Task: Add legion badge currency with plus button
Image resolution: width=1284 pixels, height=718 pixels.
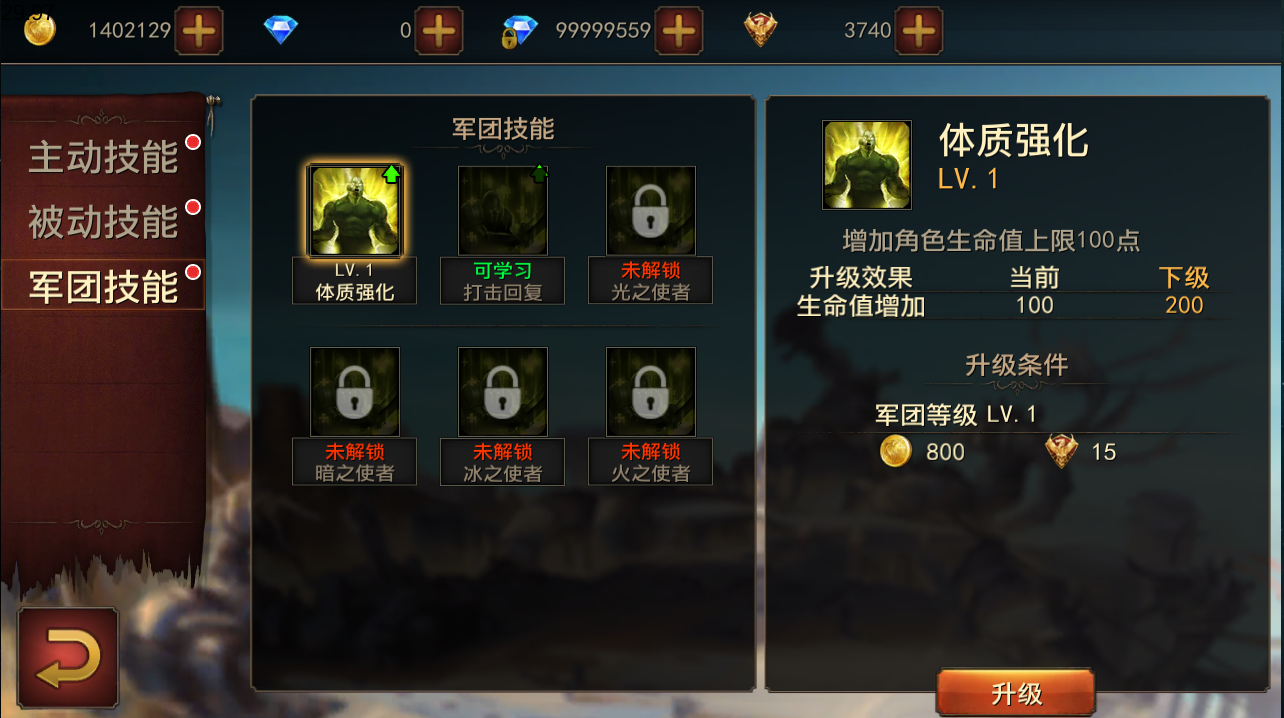Action: click(x=919, y=31)
